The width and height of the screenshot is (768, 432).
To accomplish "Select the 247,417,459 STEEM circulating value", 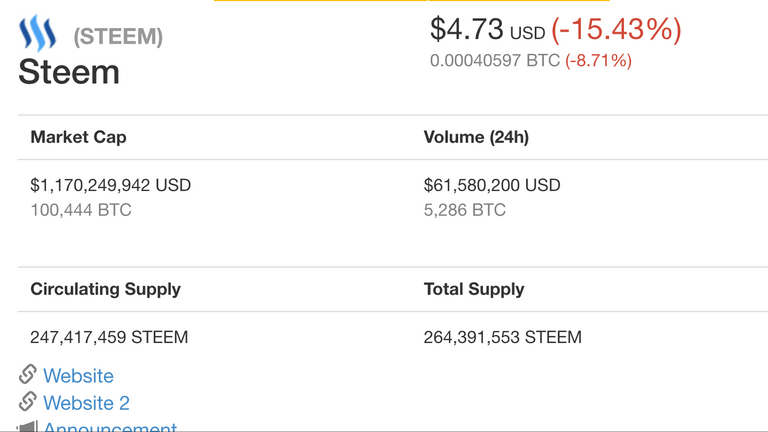I will 109,337.
